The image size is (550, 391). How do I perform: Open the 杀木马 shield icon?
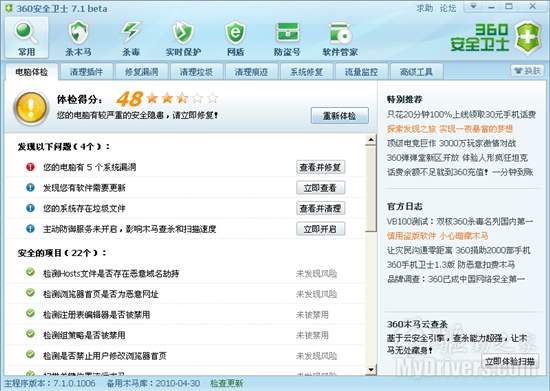79,32
